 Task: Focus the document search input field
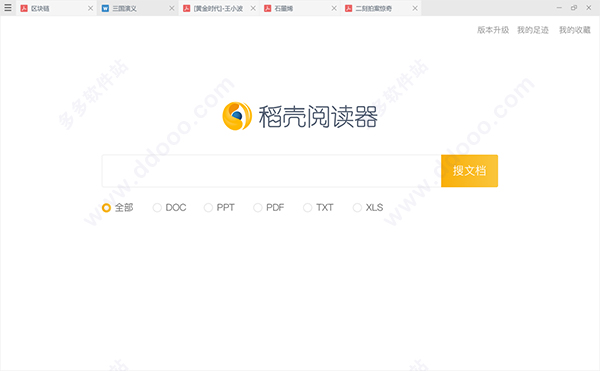(x=271, y=171)
